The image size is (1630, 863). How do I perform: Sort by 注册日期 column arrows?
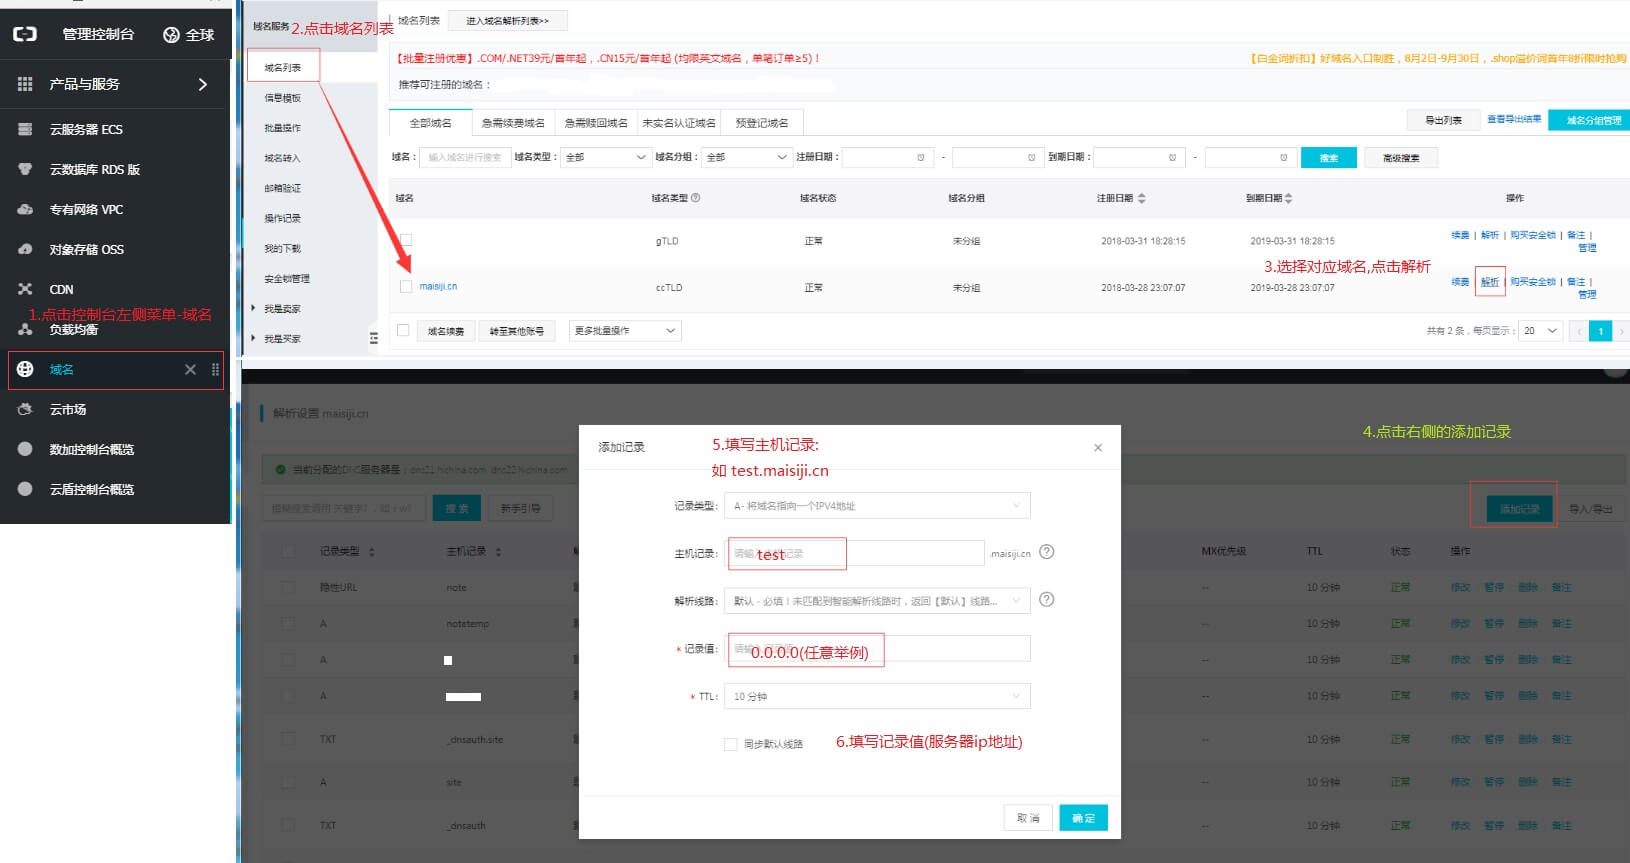coord(1142,198)
